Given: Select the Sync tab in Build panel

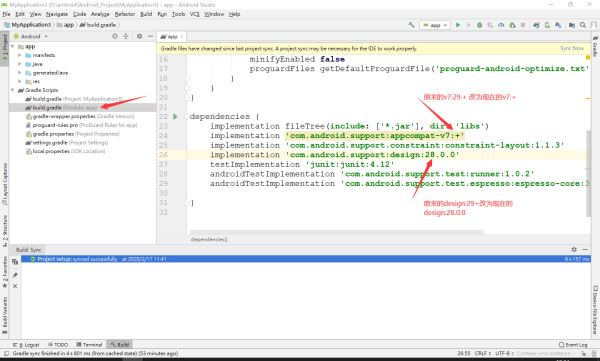Looking at the screenshot, I should [x=36, y=250].
